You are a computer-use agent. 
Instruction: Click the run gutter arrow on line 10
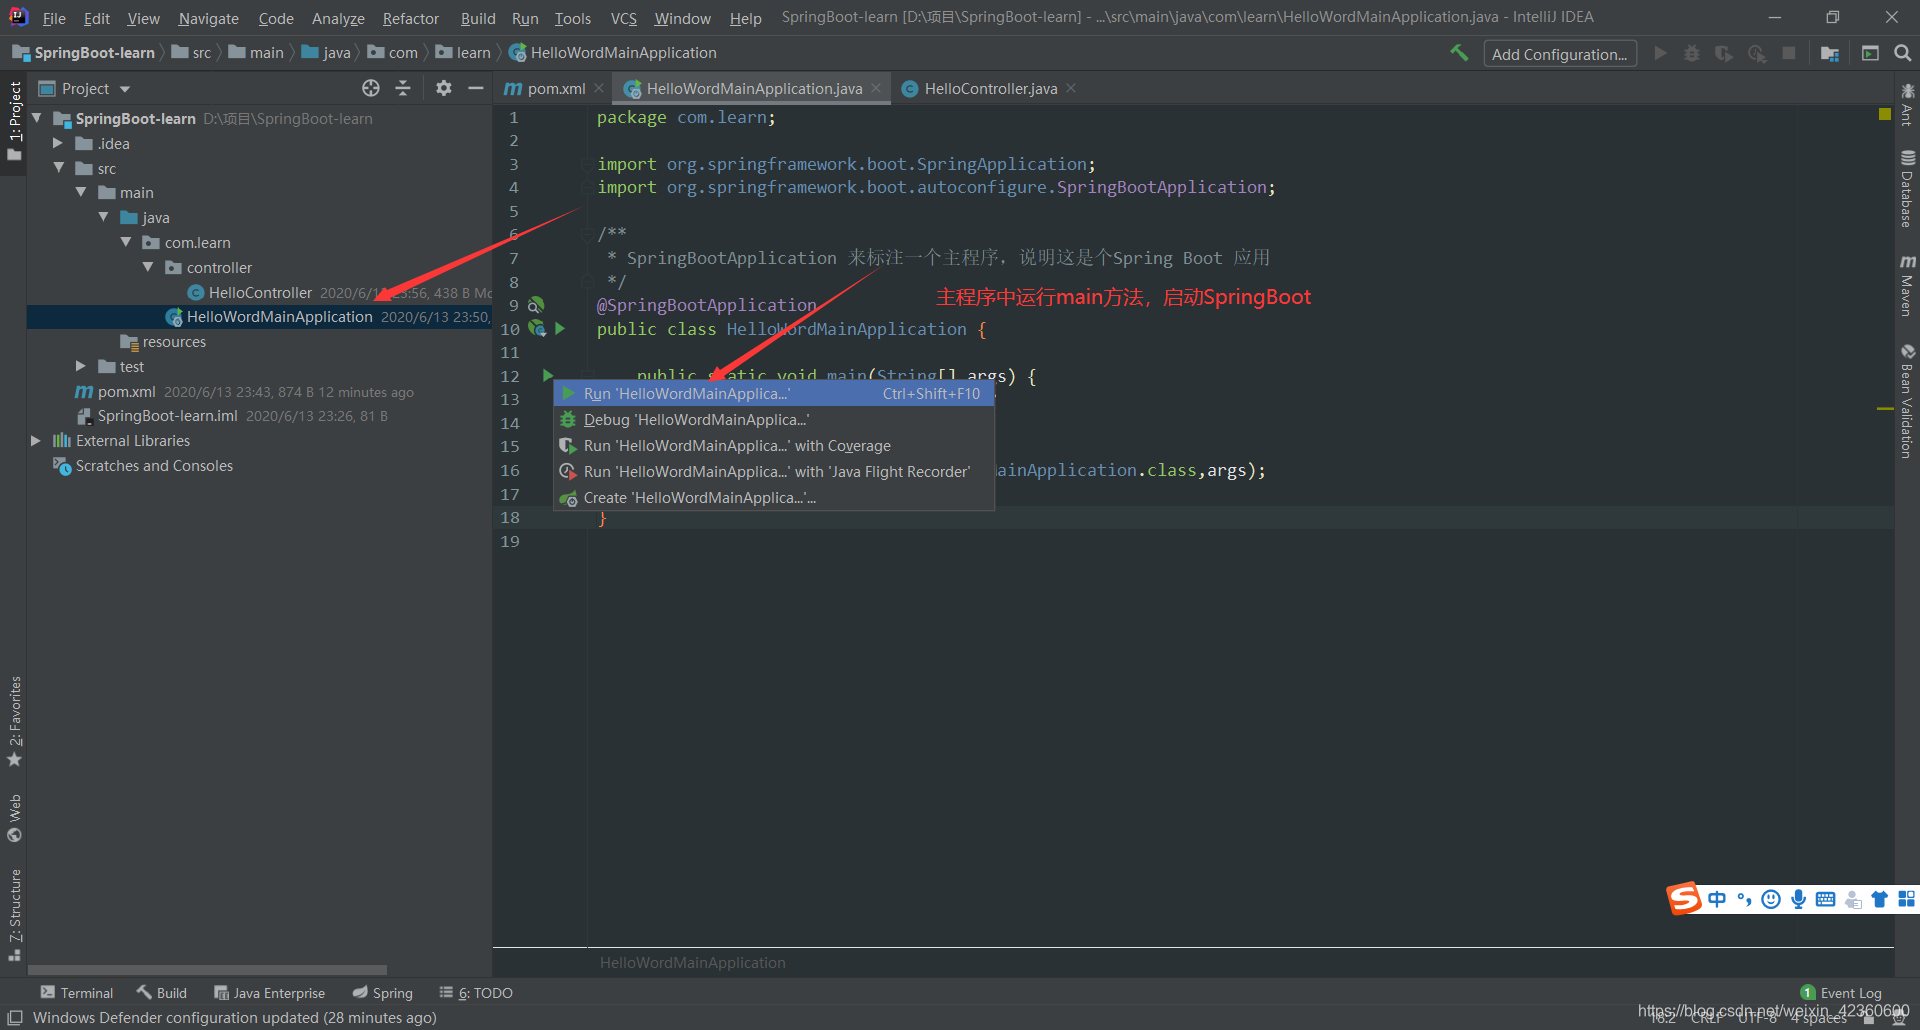coord(560,328)
